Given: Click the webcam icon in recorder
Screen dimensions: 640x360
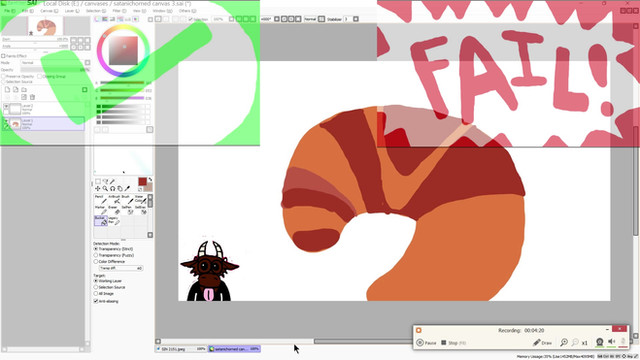Looking at the screenshot, I should click(599, 342).
